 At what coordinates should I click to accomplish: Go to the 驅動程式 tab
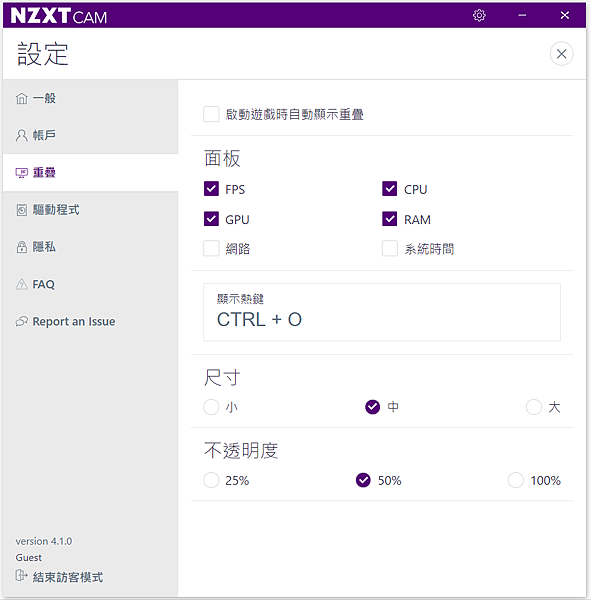pos(90,210)
